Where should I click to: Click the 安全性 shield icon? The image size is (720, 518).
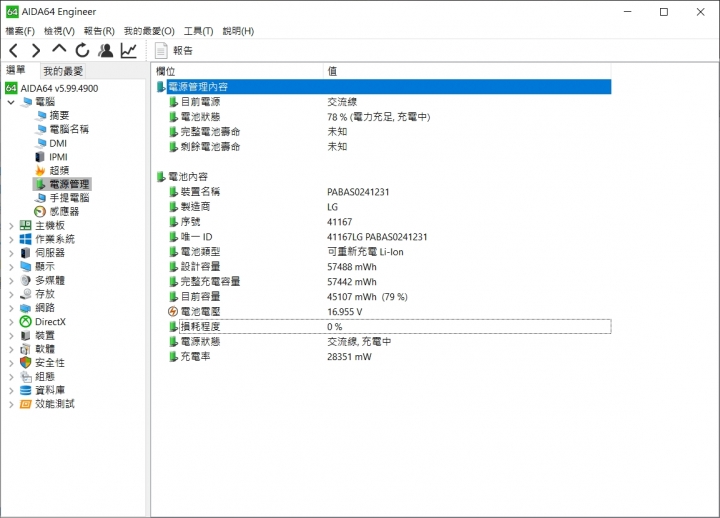coord(26,363)
